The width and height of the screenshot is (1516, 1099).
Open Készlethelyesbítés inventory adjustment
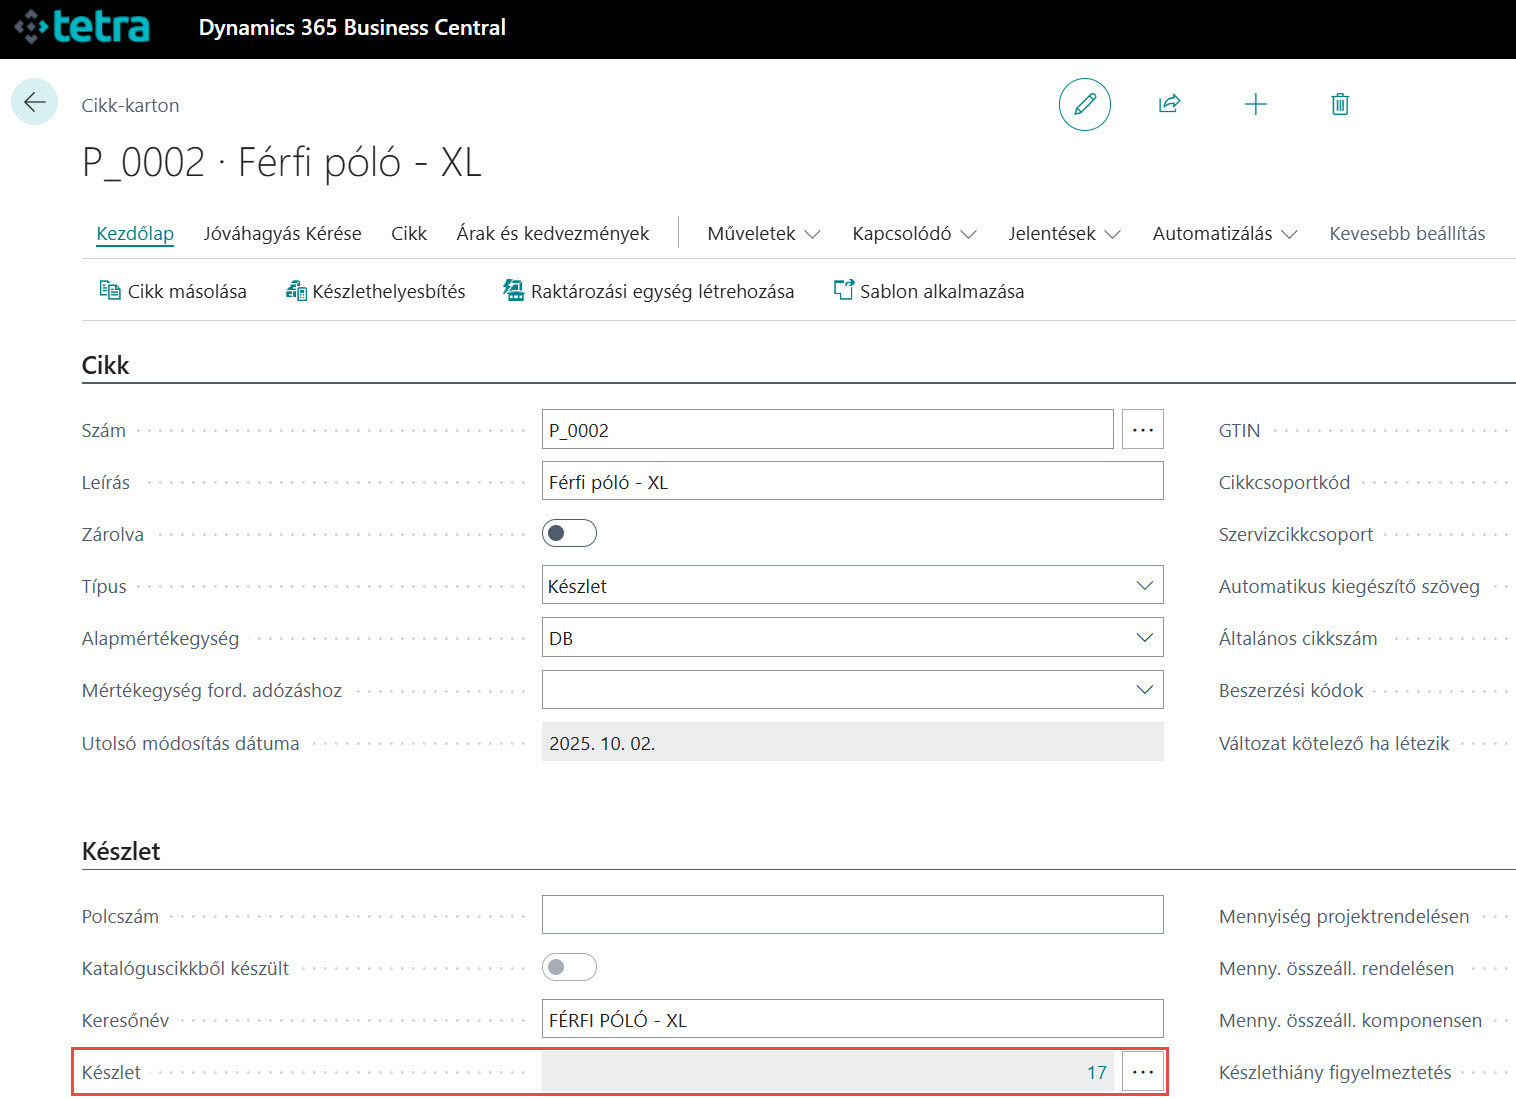coord(376,291)
